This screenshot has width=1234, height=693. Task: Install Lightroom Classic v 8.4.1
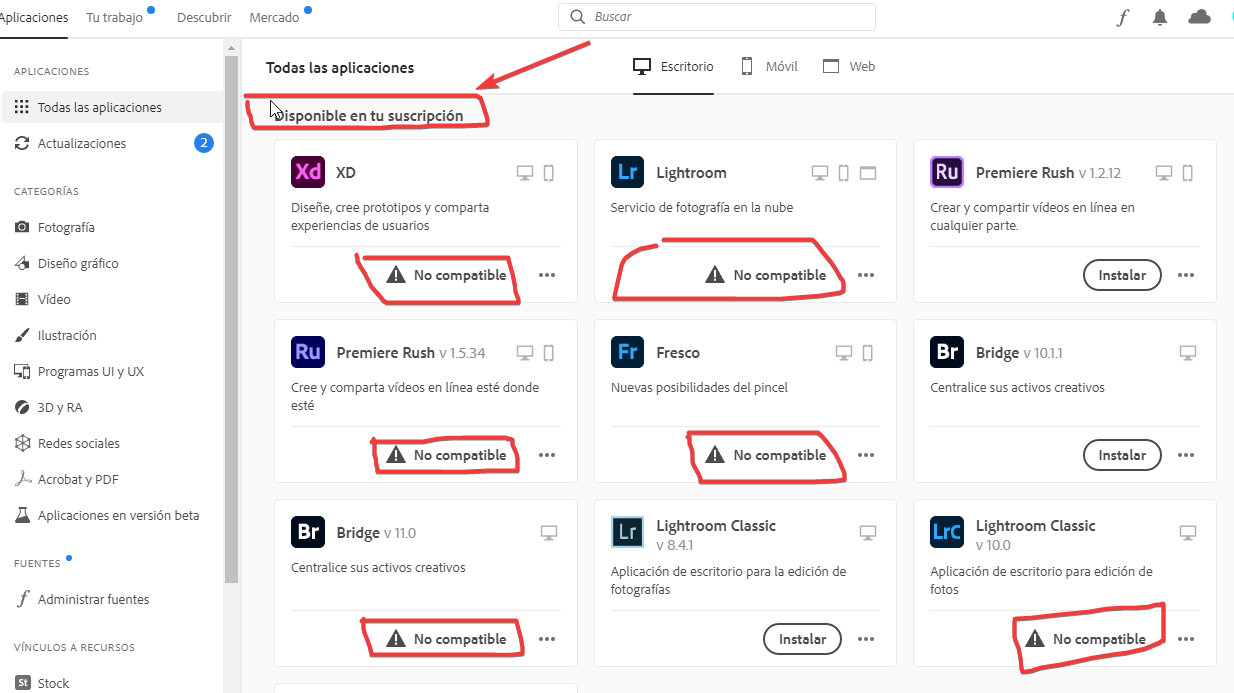(x=802, y=639)
